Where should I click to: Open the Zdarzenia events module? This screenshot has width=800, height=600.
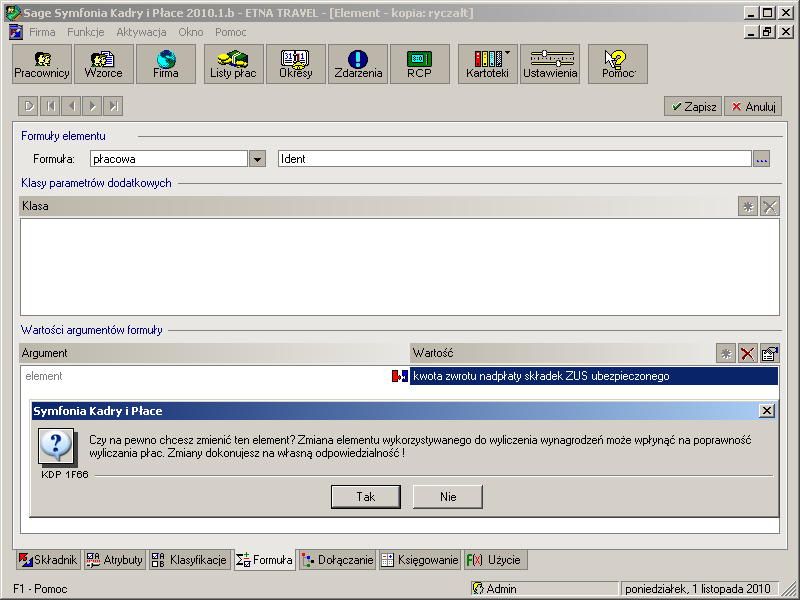click(358, 64)
